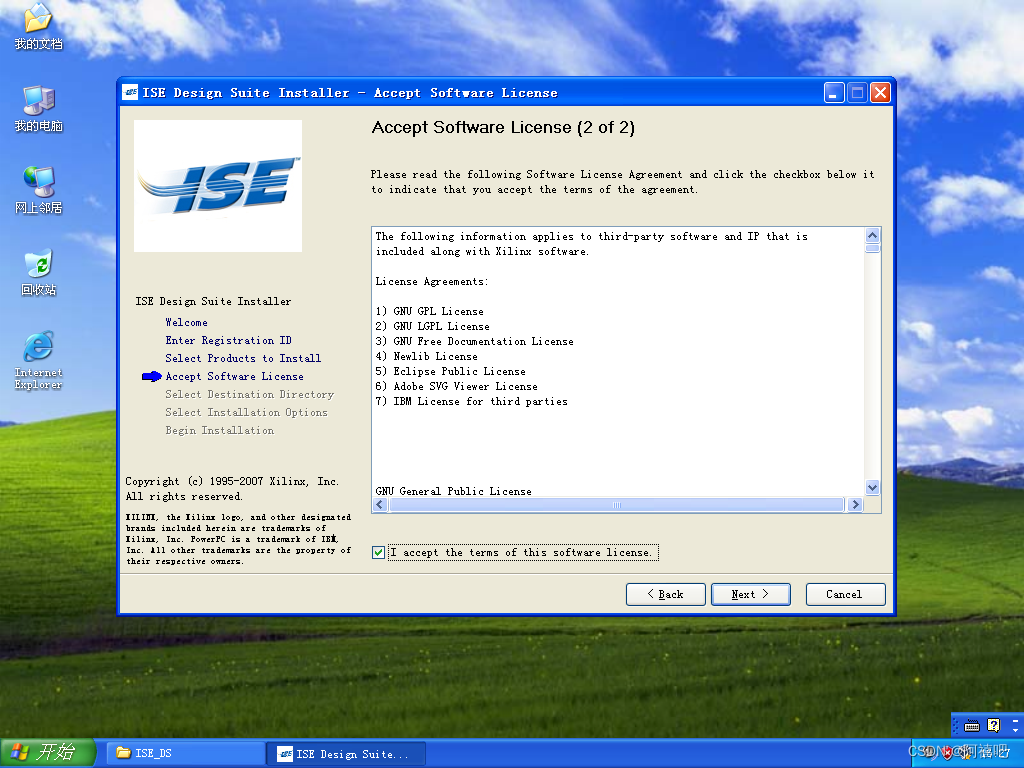Go Back to previous license page
The height and width of the screenshot is (768, 1024).
tap(665, 594)
